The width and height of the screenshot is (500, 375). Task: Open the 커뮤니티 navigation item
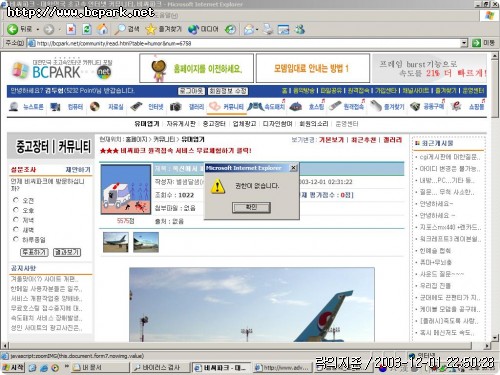pos(227,107)
